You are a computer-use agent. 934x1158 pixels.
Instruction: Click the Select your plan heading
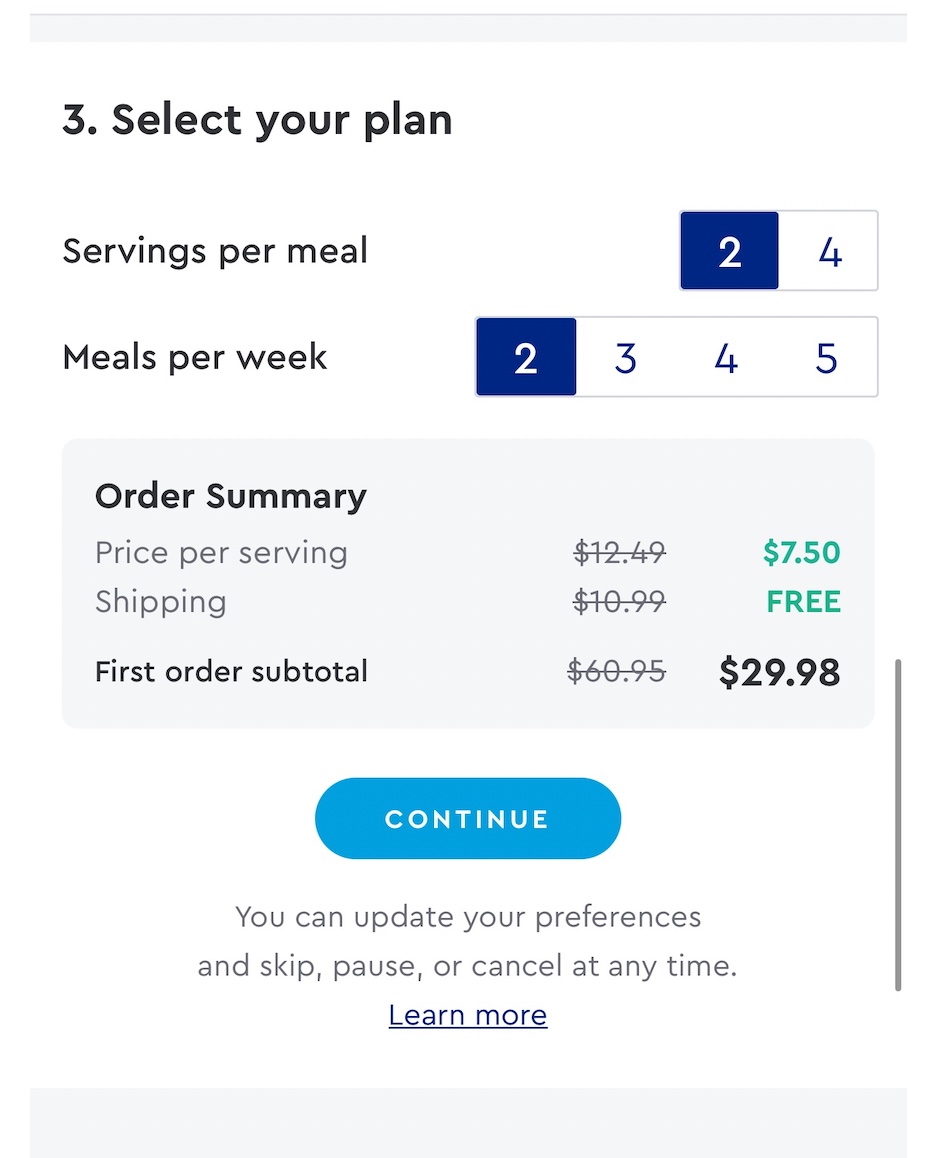point(256,119)
